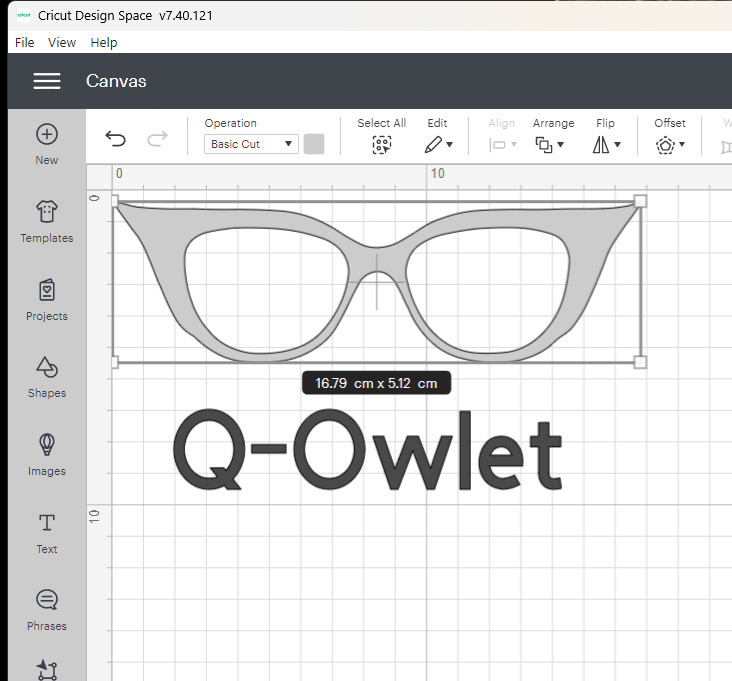Open the hamburger main menu
Viewport: 732px width, 681px height.
pos(47,81)
